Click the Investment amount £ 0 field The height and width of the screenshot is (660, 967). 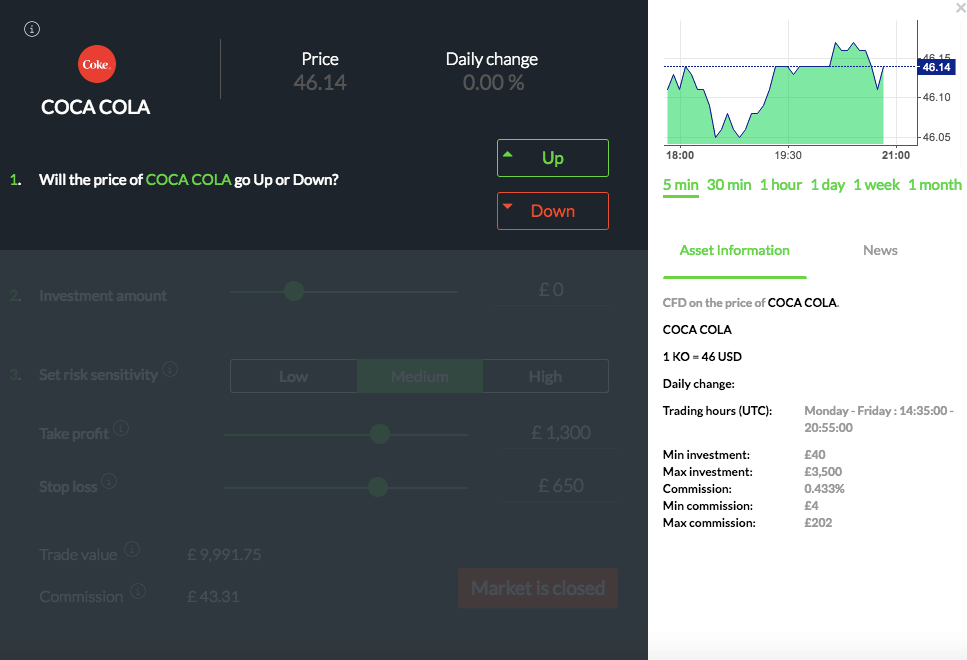pos(551,290)
